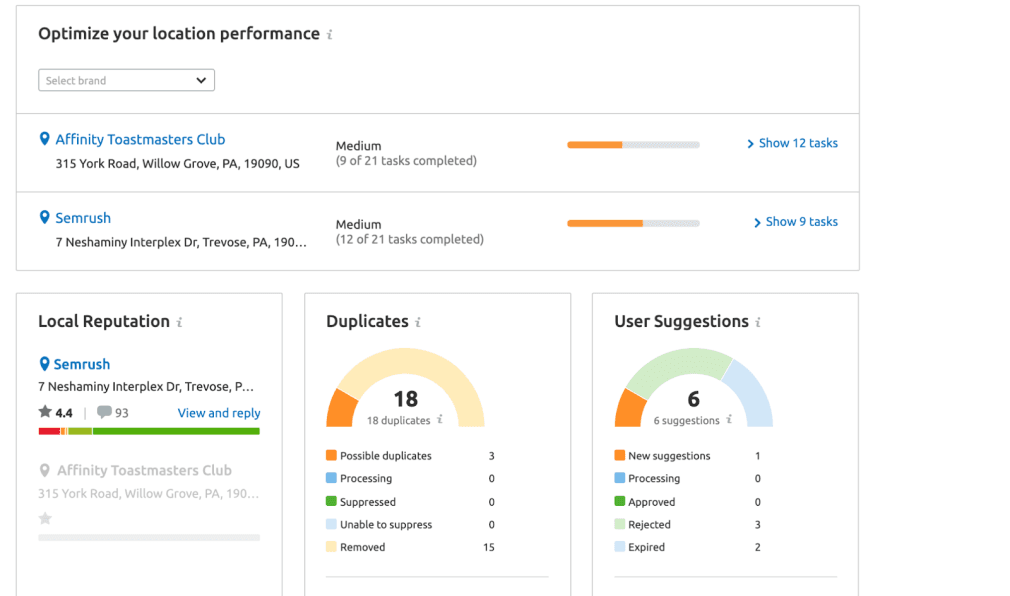The height and width of the screenshot is (596, 1010).
Task: Click View and reply link
Action: (x=219, y=413)
